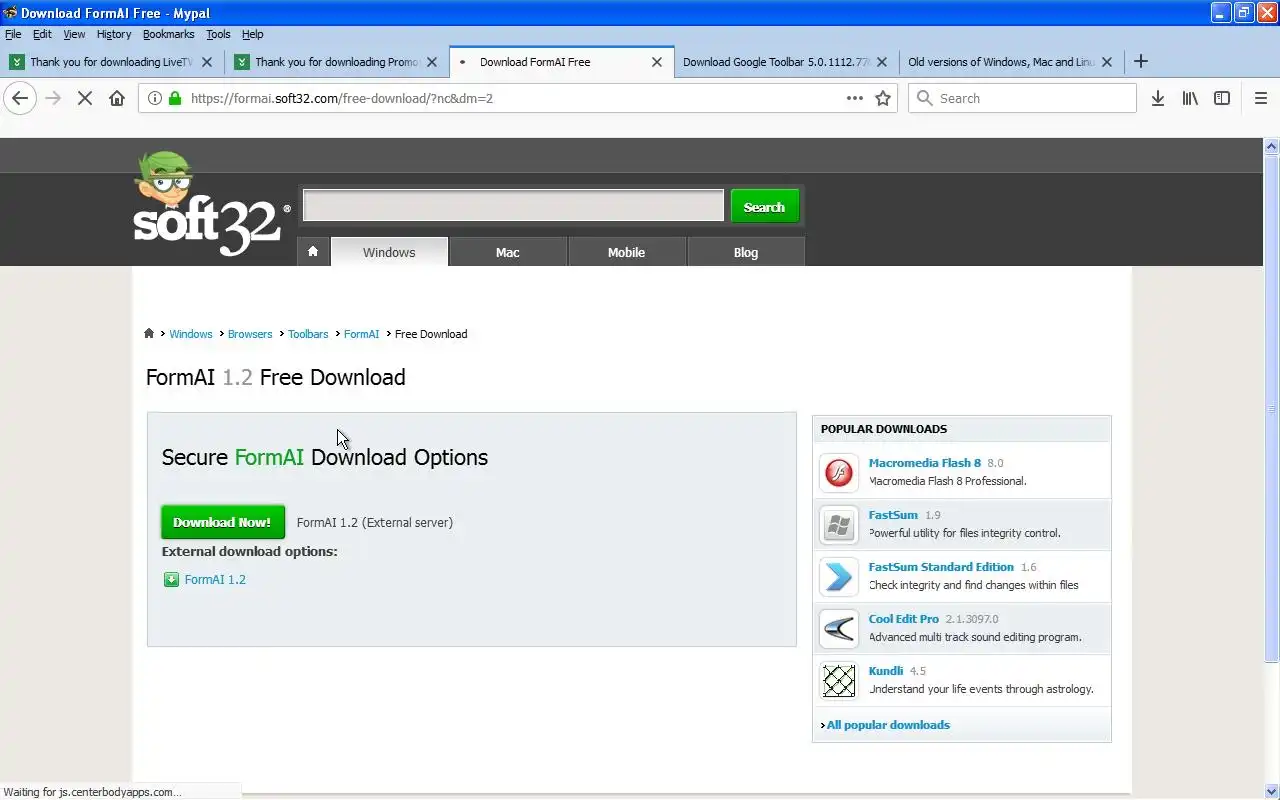
Task: Go back to the previous page
Action: tap(20, 98)
